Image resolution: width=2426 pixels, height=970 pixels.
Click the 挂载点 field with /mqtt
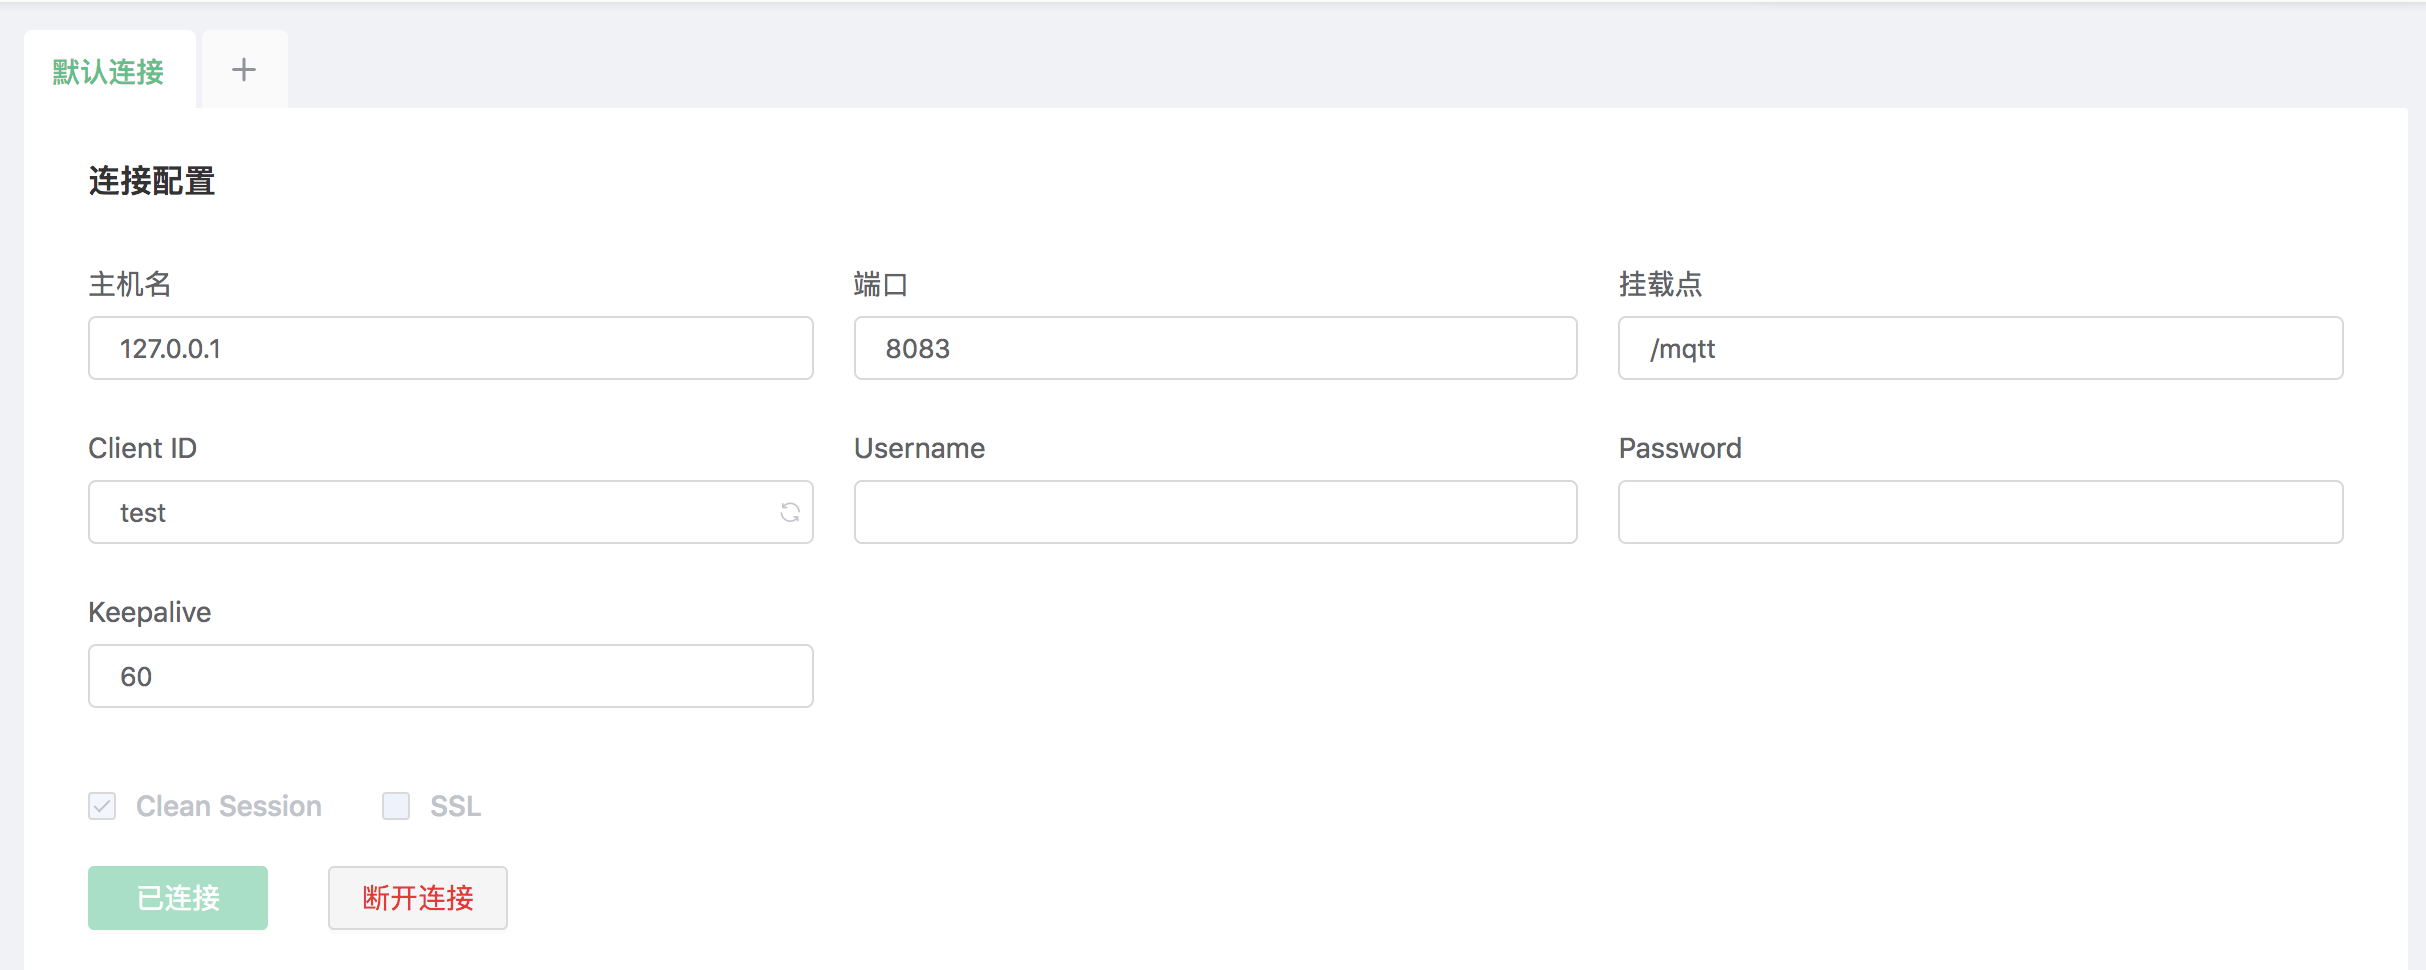click(1981, 348)
